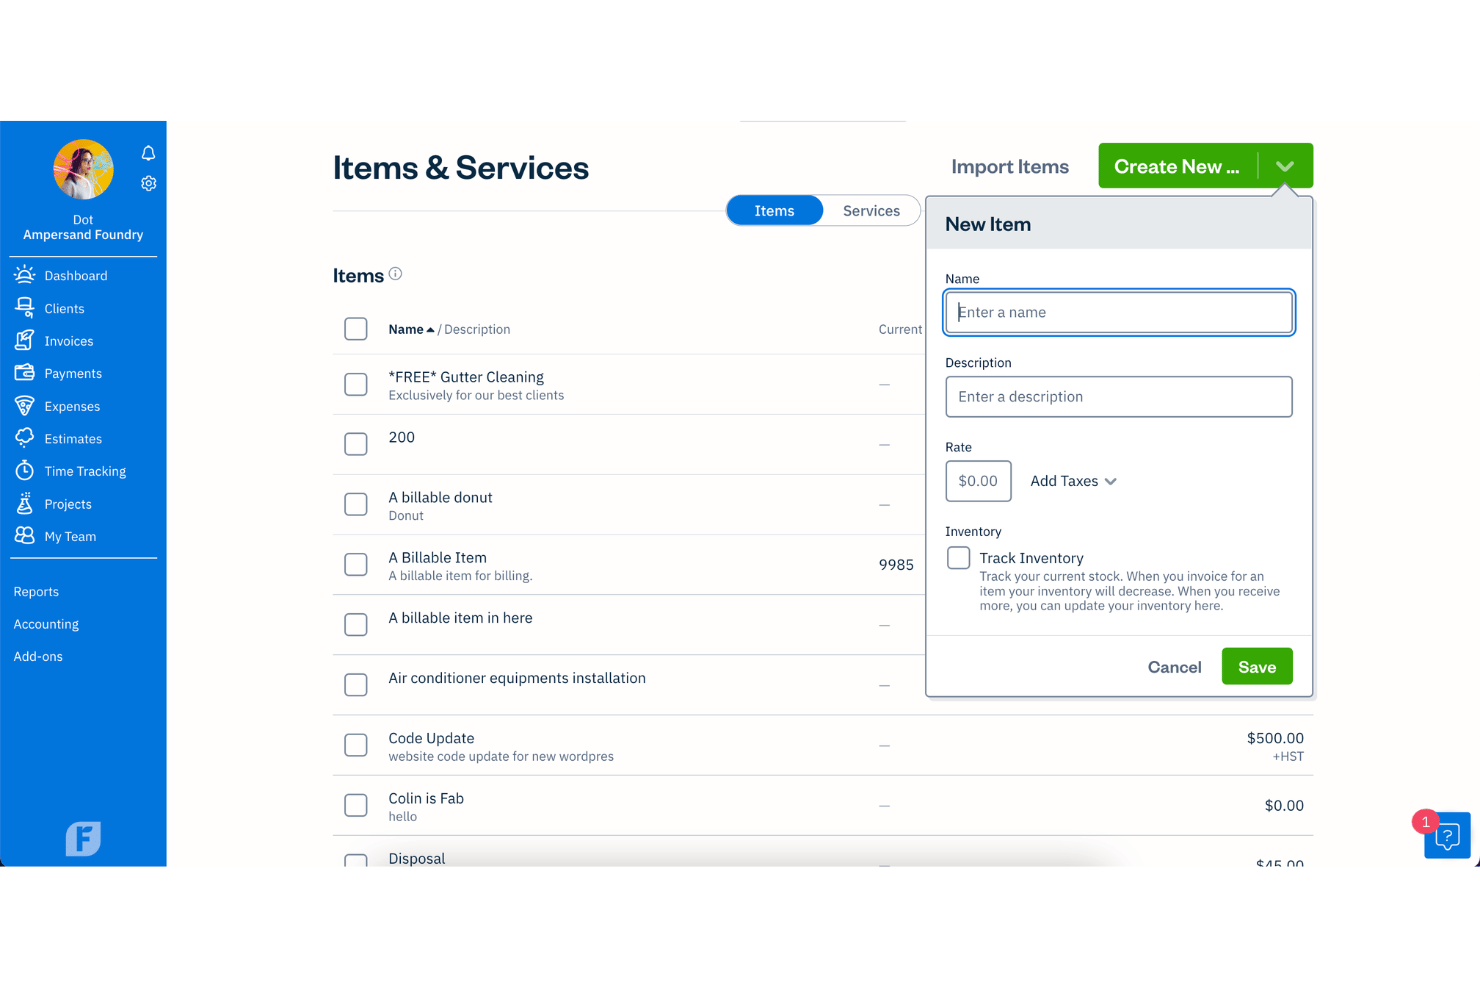Click the My Team people icon
Screen dimensions: 1480x987
(x=25, y=536)
